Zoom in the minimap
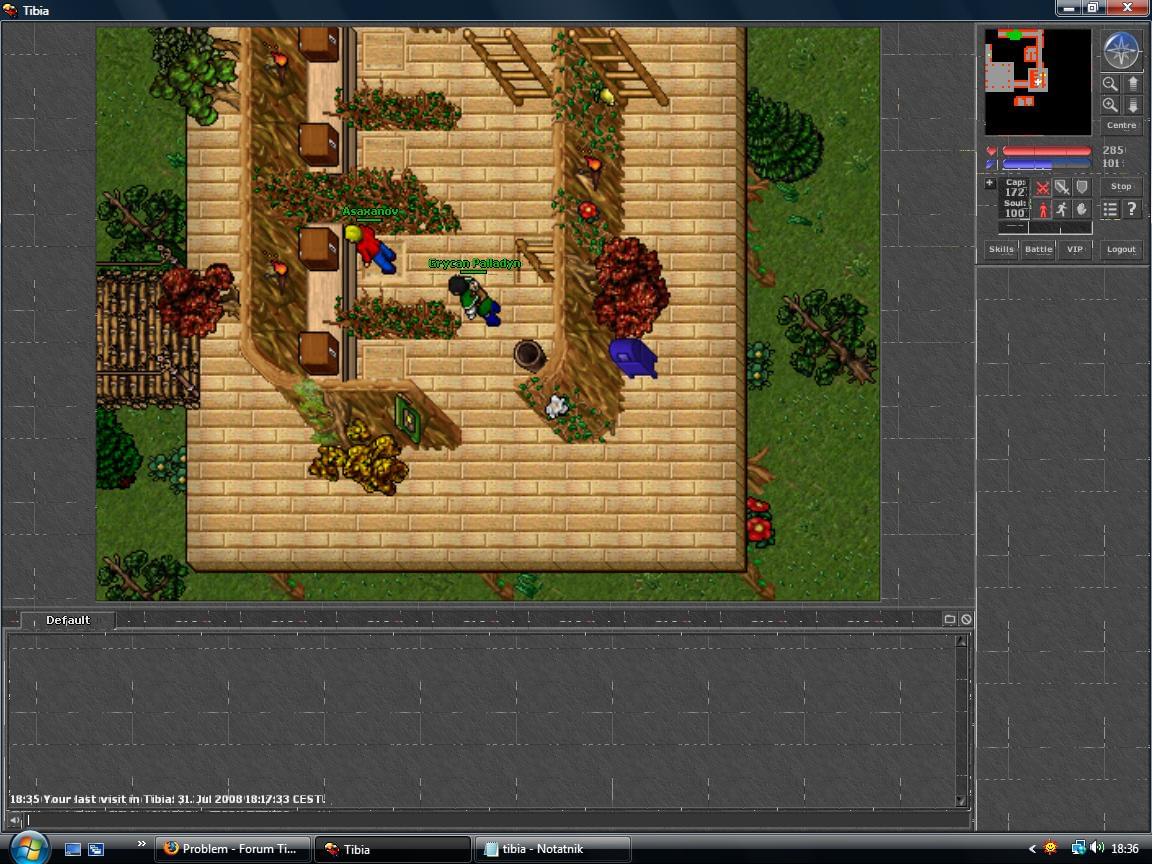The height and width of the screenshot is (864, 1152). click(1110, 105)
